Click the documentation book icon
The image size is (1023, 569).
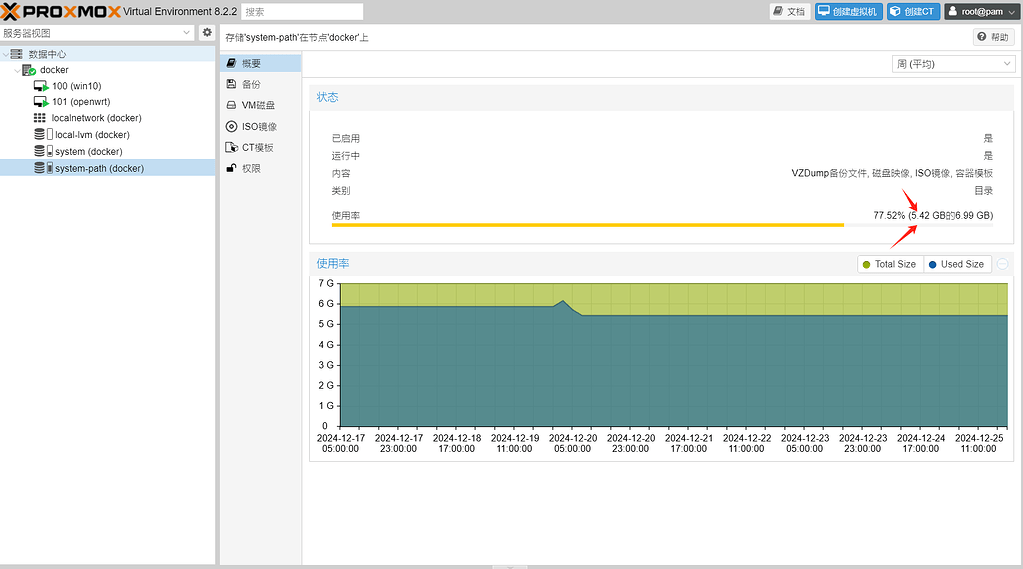pyautogui.click(x=778, y=11)
